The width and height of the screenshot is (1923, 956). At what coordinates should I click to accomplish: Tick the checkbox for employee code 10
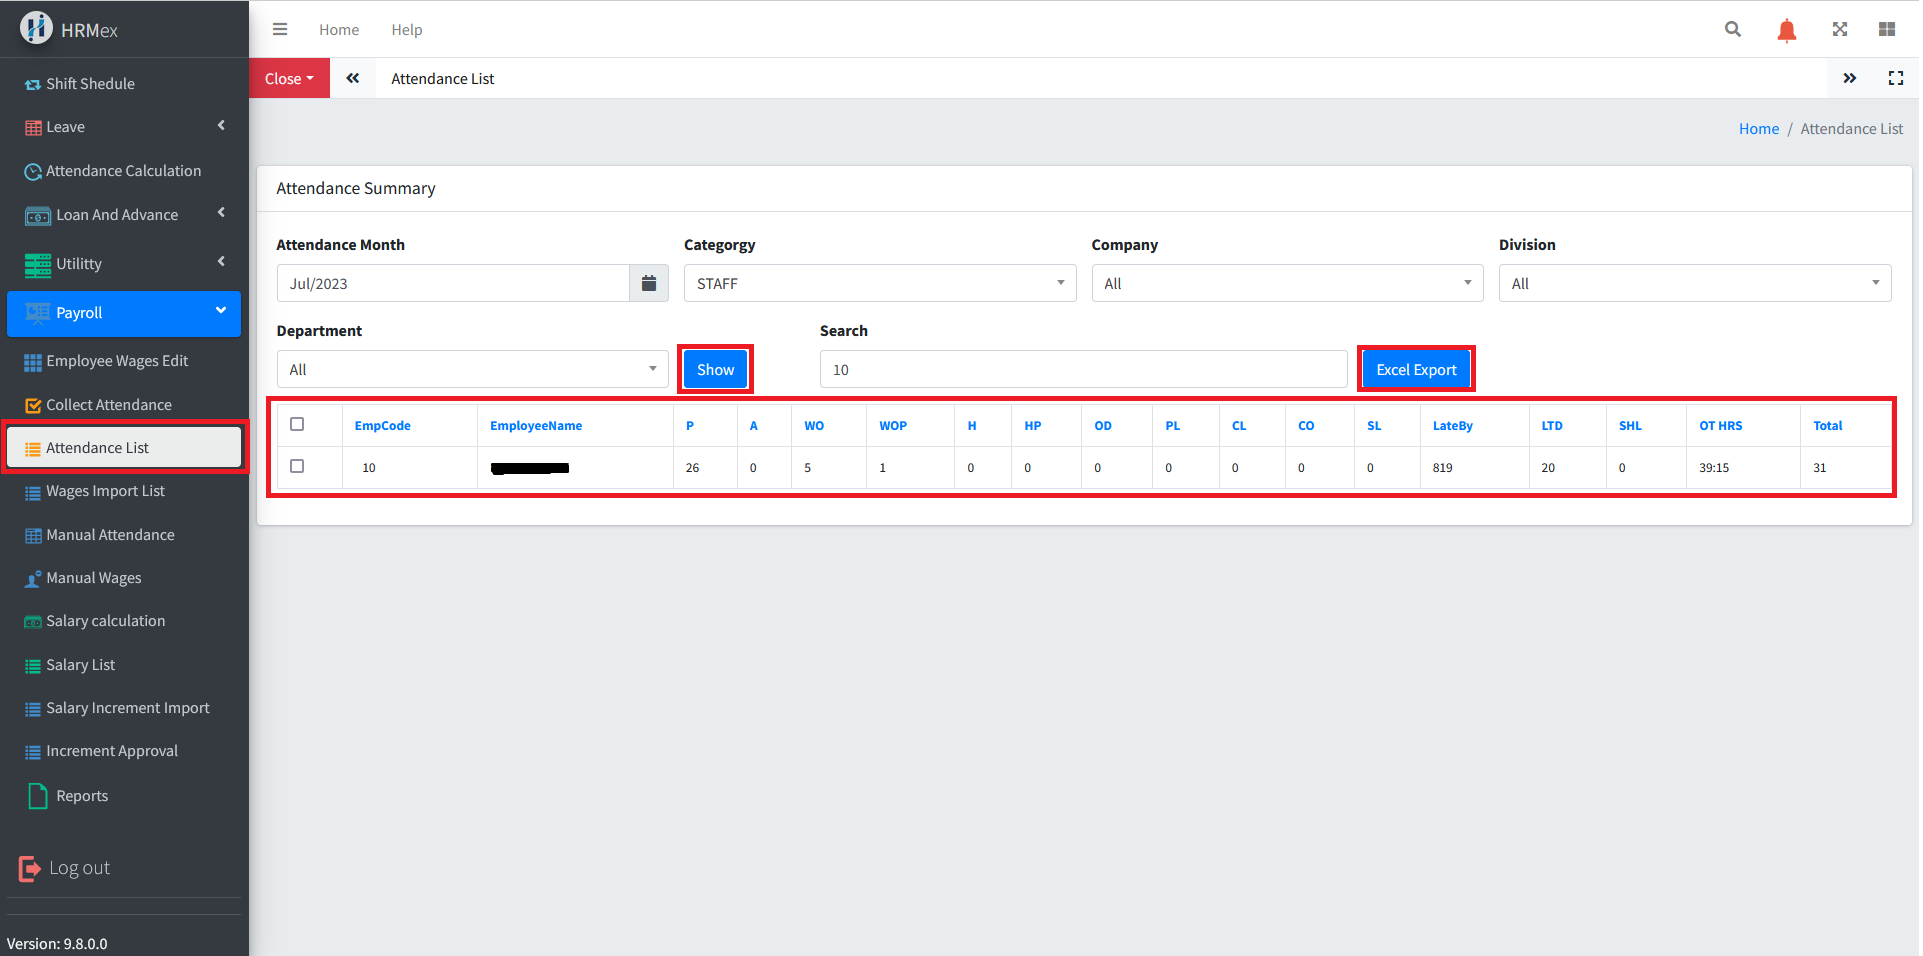click(297, 467)
